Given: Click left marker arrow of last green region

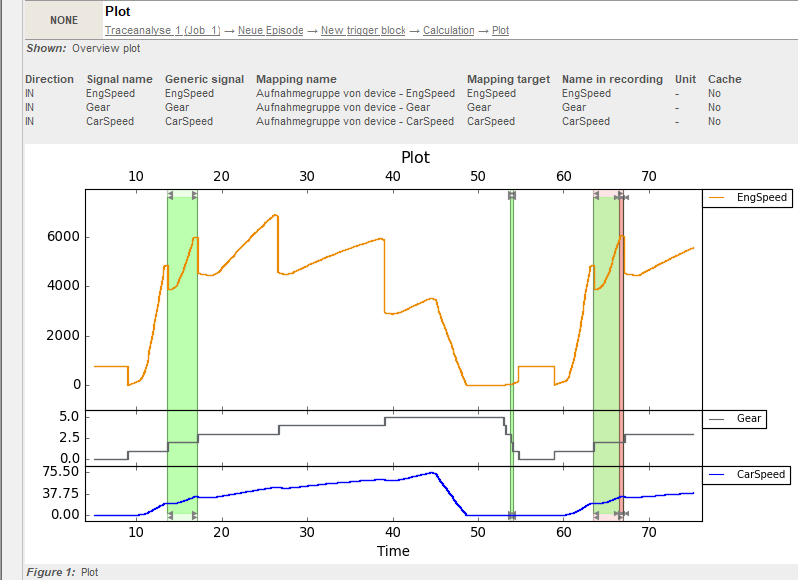Looking at the screenshot, I should (x=597, y=195).
